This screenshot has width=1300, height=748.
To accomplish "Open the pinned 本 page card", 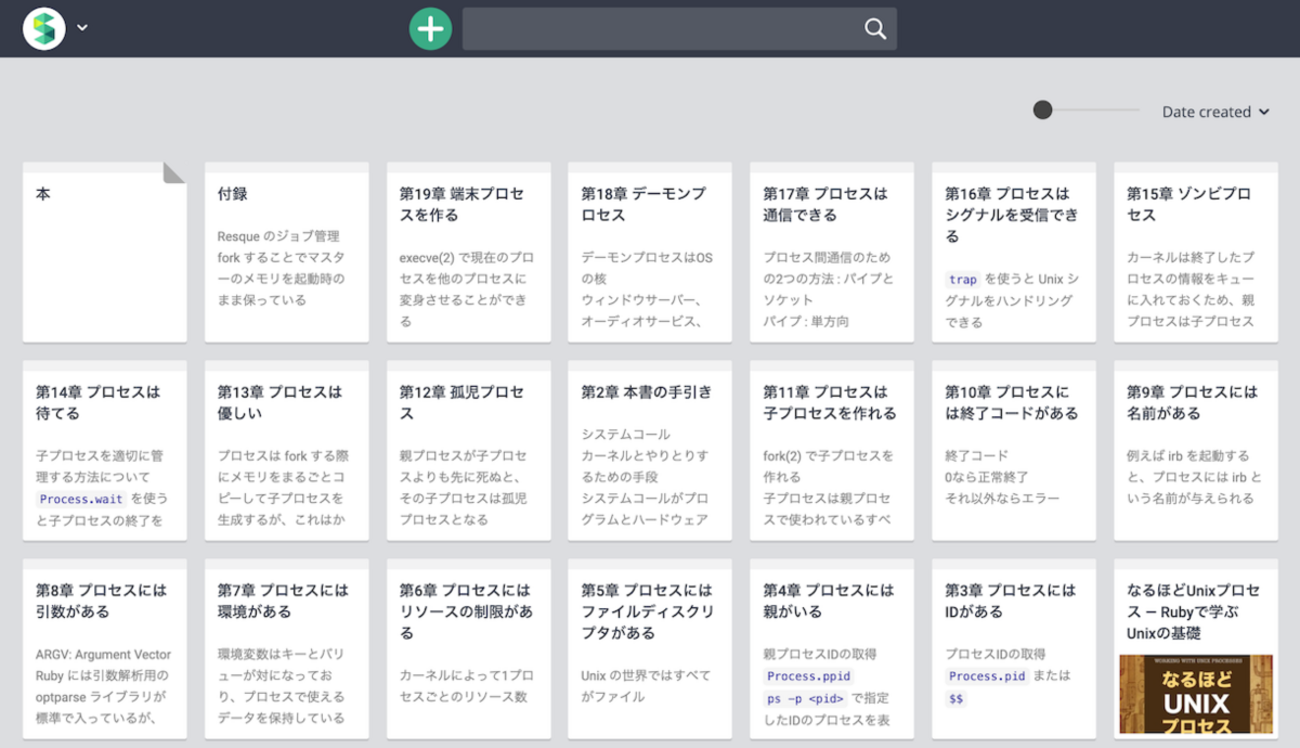I will 104,252.
